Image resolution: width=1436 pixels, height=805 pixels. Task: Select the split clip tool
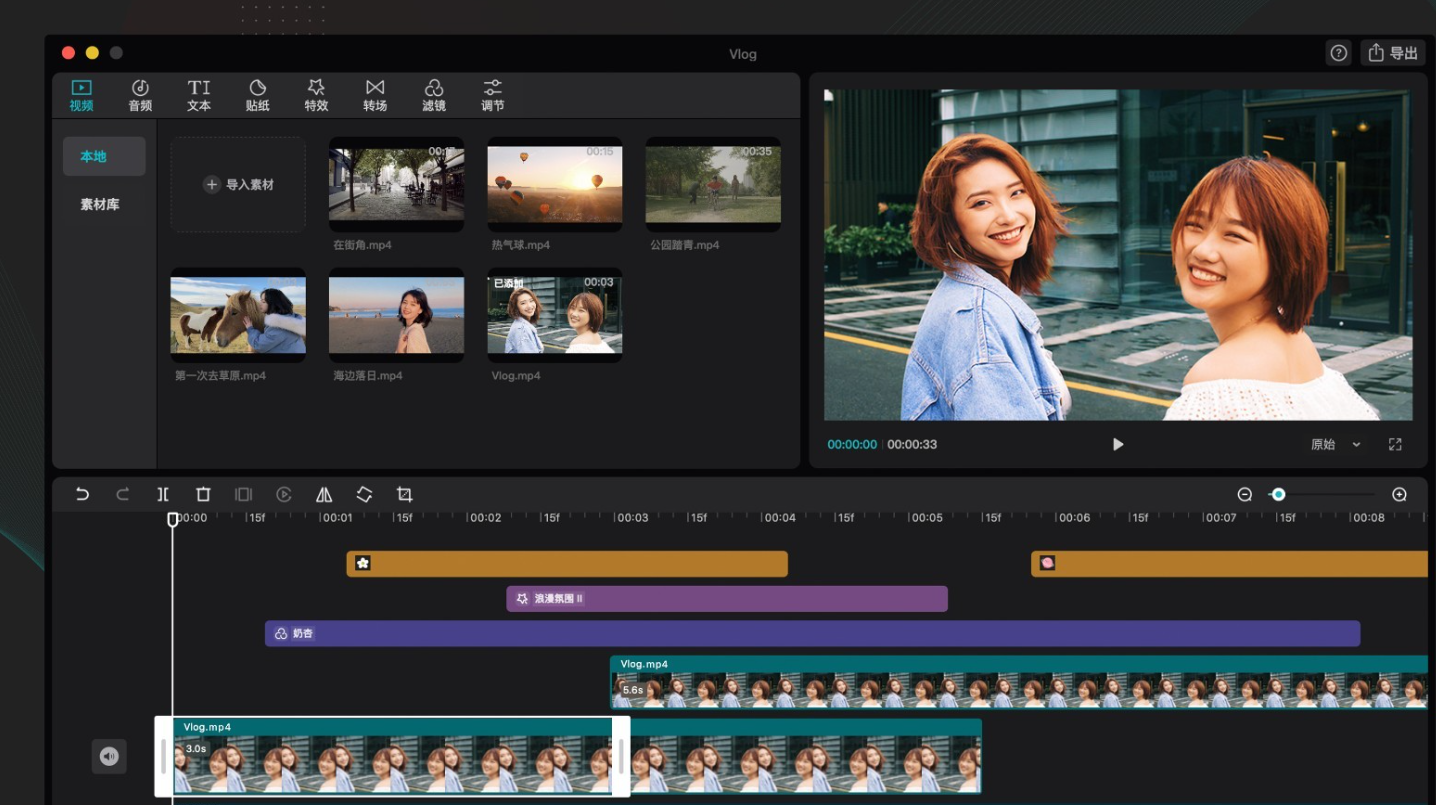coord(163,494)
